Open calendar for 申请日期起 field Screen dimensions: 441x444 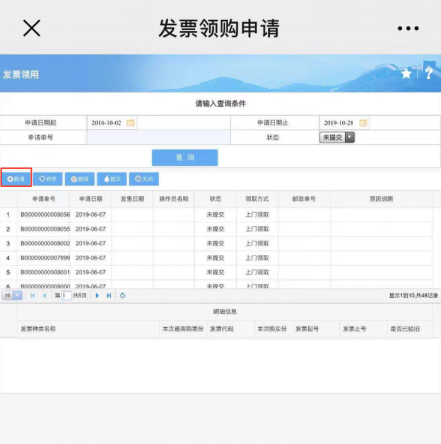coord(130,123)
